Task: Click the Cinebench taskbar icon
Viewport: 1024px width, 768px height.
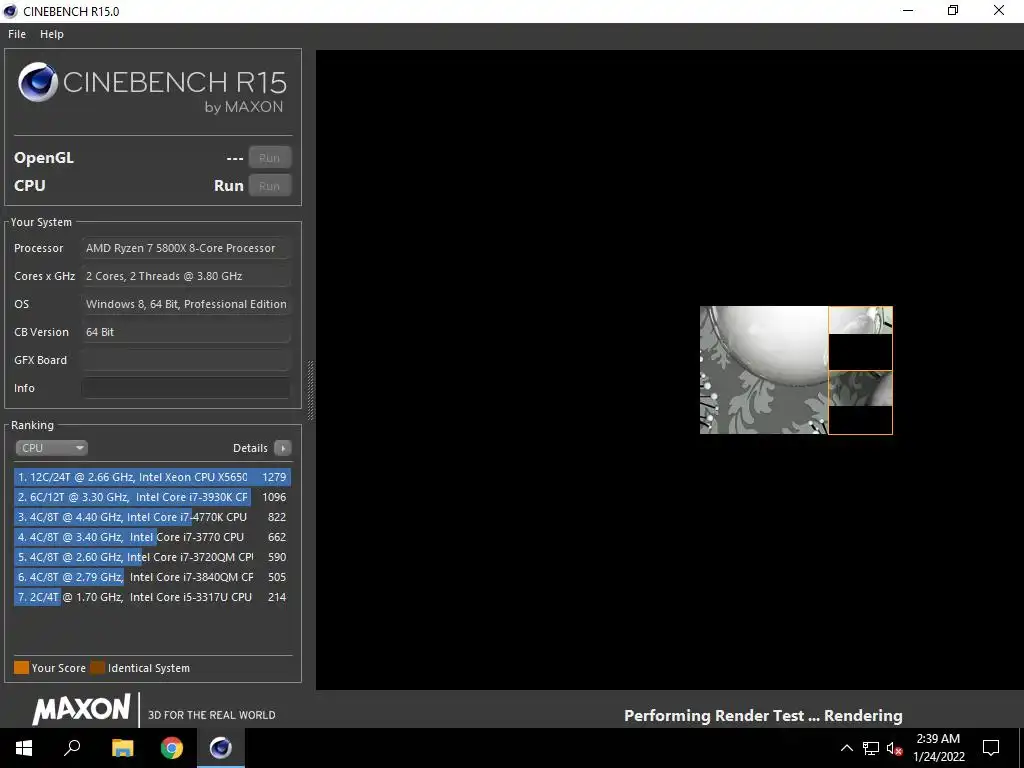Action: (x=221, y=748)
